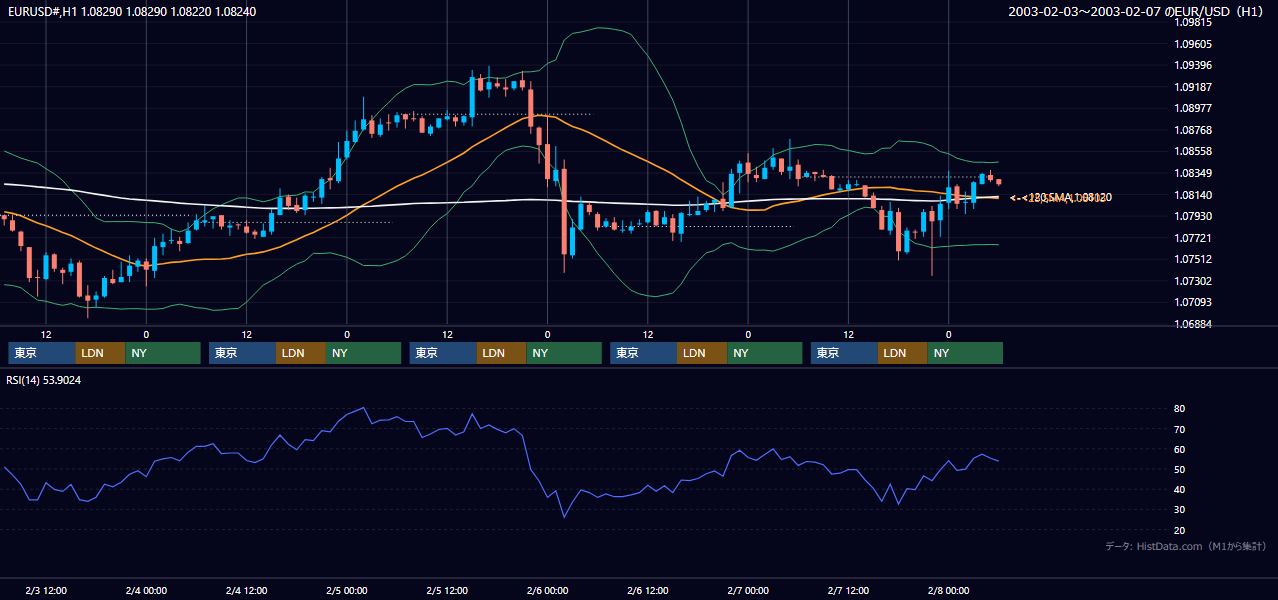1278x600 pixels.
Task: Click the 2/7 12:00 date label
Action: click(848, 590)
